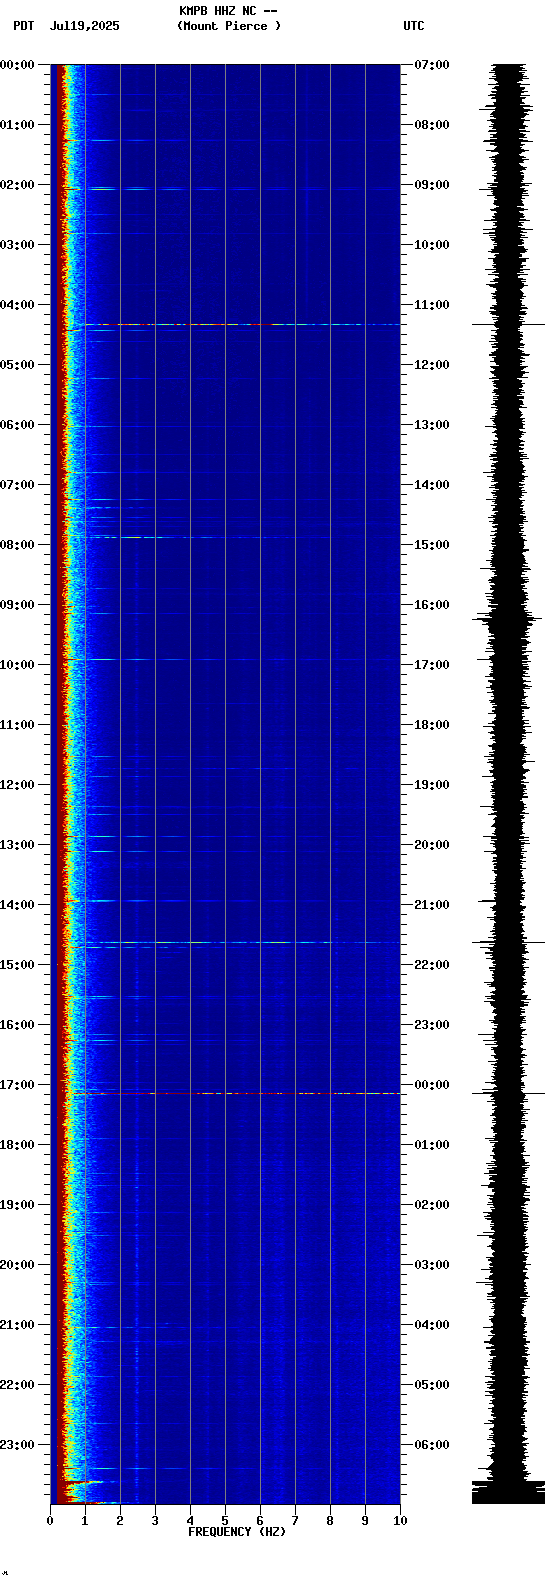552x1584 pixels.
Task: Click the 03:00 UTC time tick
Action: 432,1265
